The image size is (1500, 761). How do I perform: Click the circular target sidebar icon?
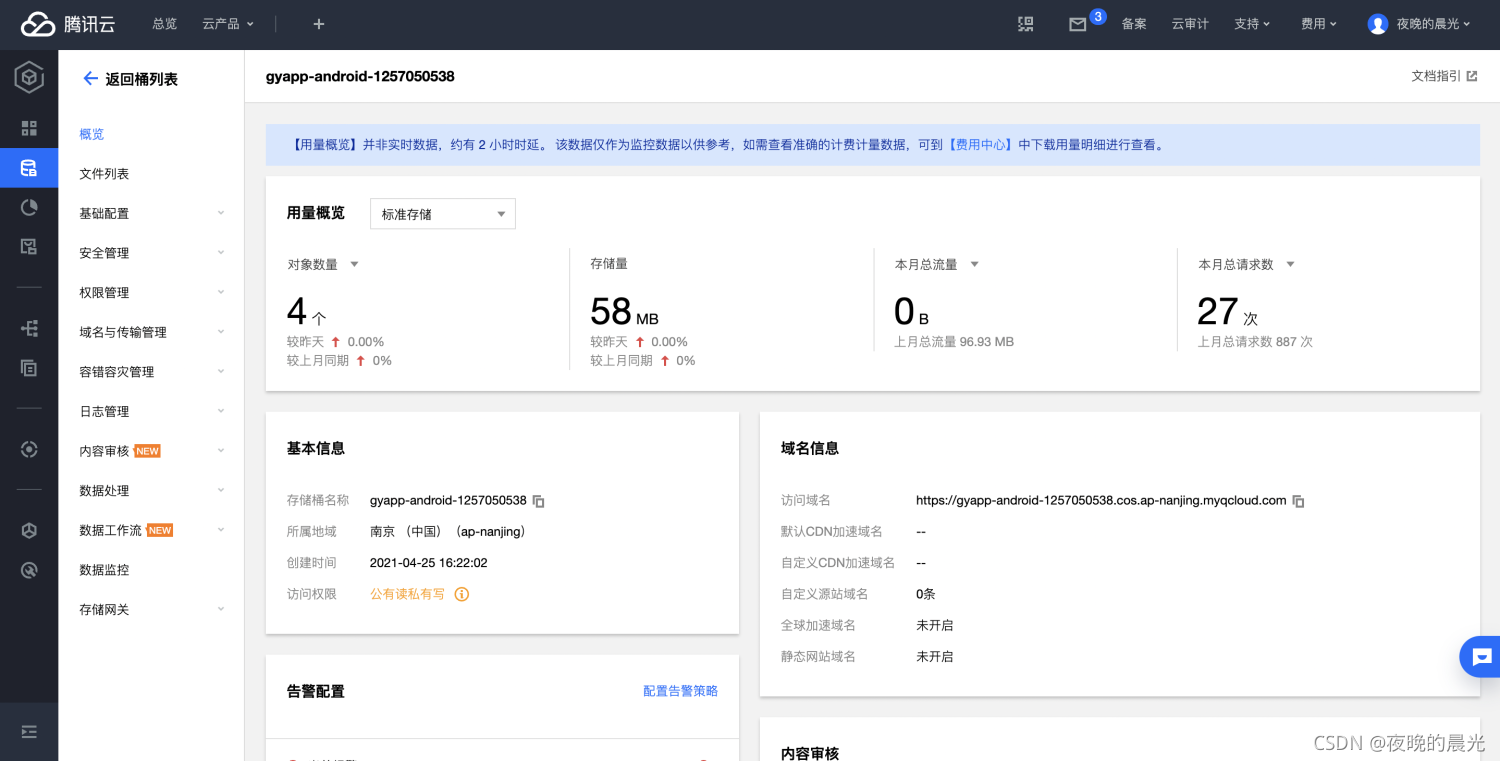click(x=29, y=450)
